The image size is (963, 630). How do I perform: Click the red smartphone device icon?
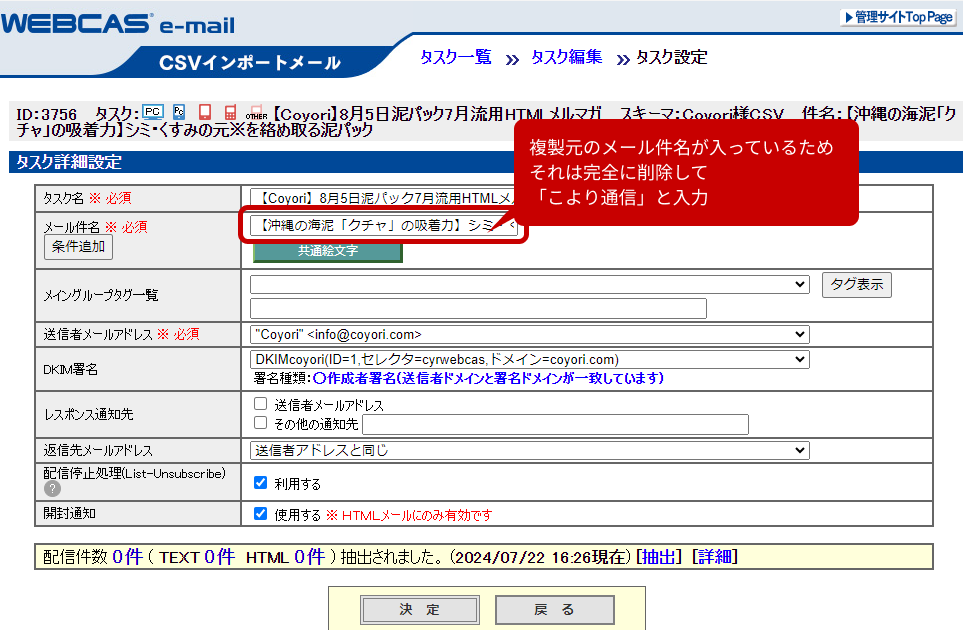point(205,112)
